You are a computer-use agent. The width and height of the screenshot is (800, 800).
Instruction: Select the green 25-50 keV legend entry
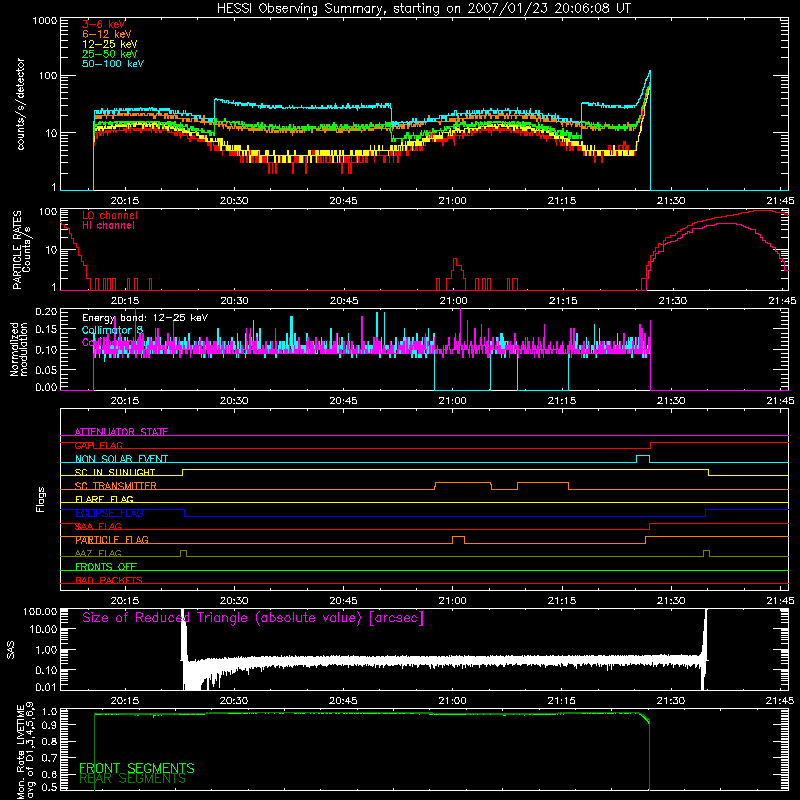(x=110, y=54)
